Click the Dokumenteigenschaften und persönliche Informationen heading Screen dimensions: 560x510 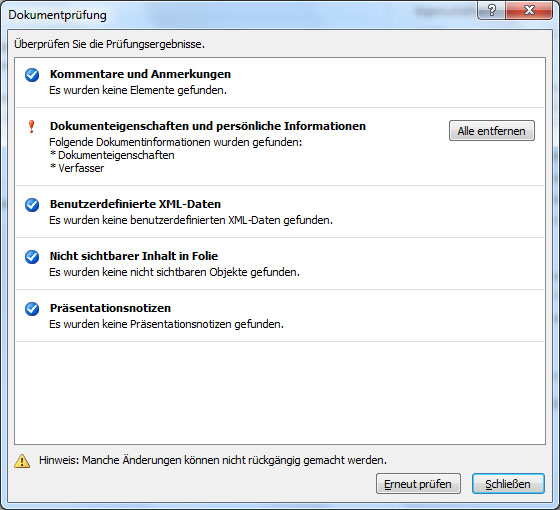coord(208,126)
